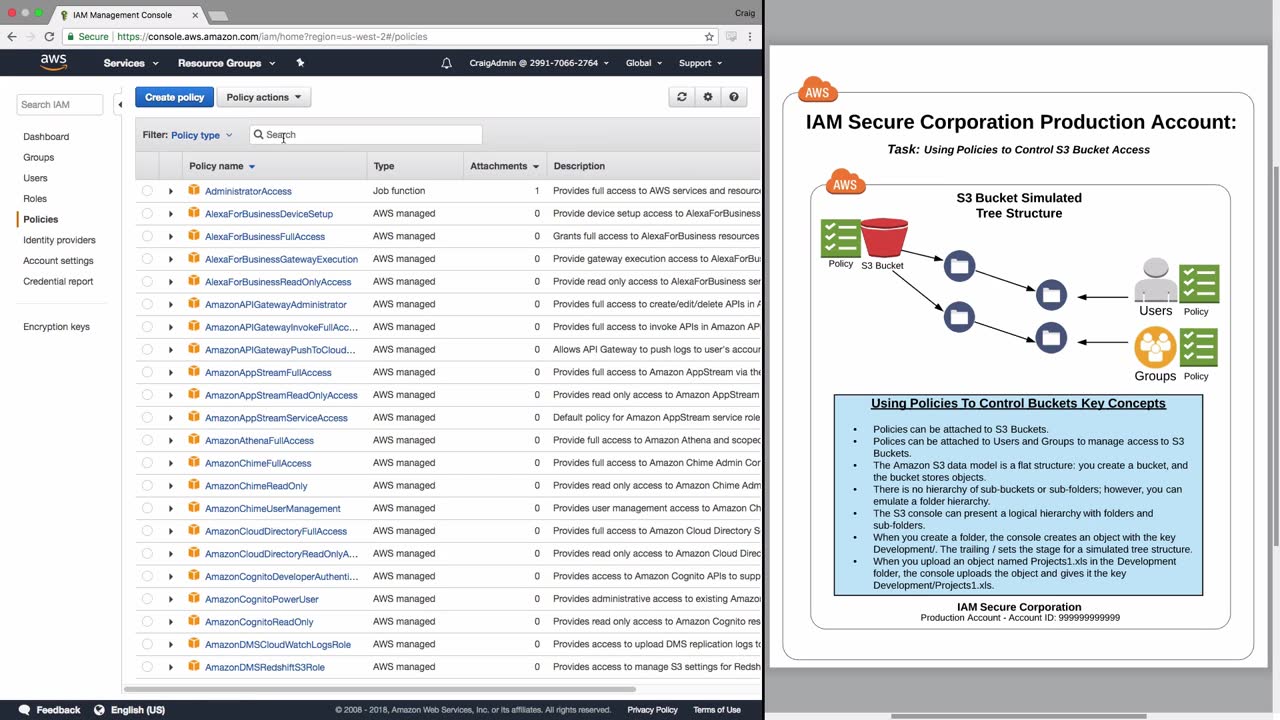Viewport: 1280px width, 720px height.
Task: Select the IAM Management Console browser tab
Action: [x=129, y=15]
